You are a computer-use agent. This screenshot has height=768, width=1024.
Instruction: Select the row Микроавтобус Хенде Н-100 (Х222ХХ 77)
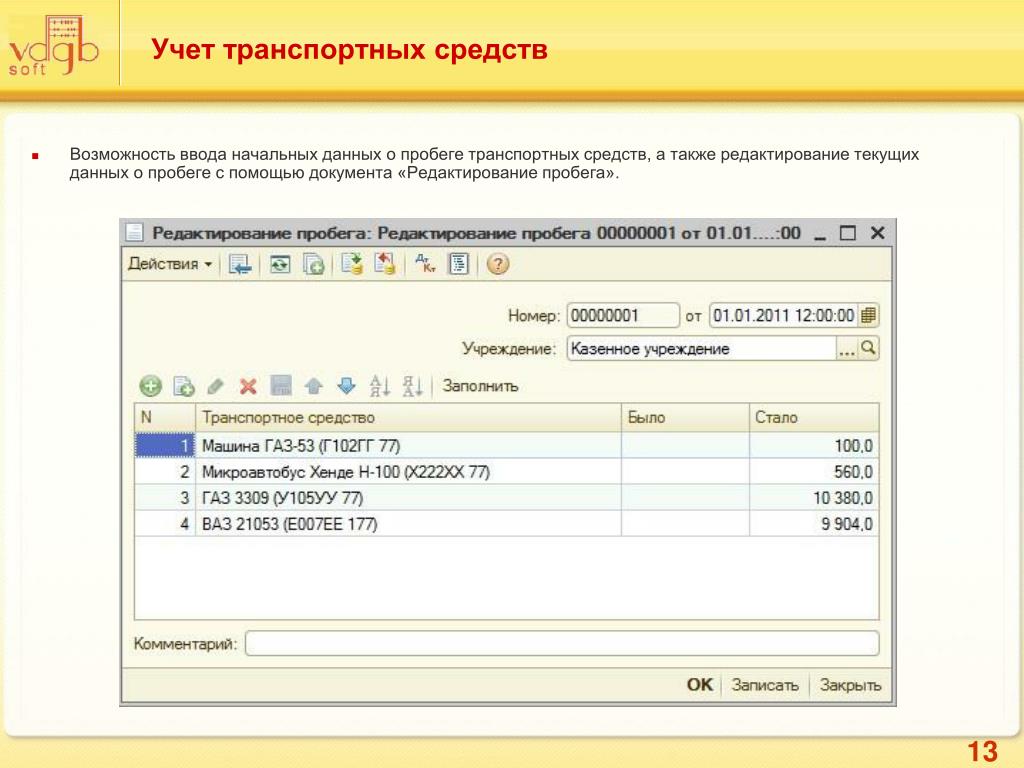(x=506, y=472)
